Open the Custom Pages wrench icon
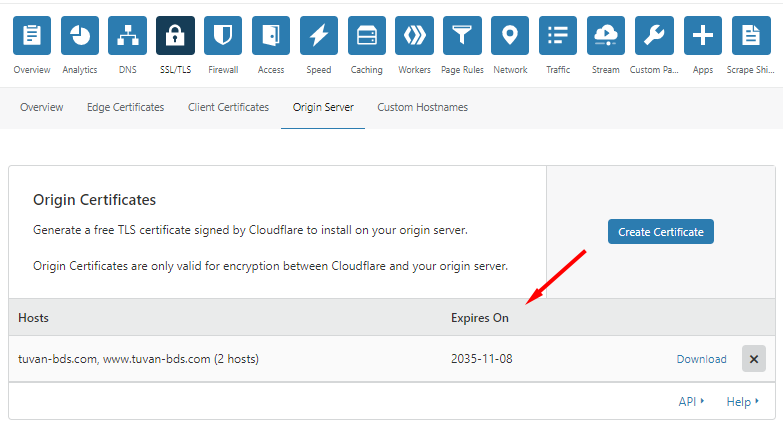 [x=654, y=35]
